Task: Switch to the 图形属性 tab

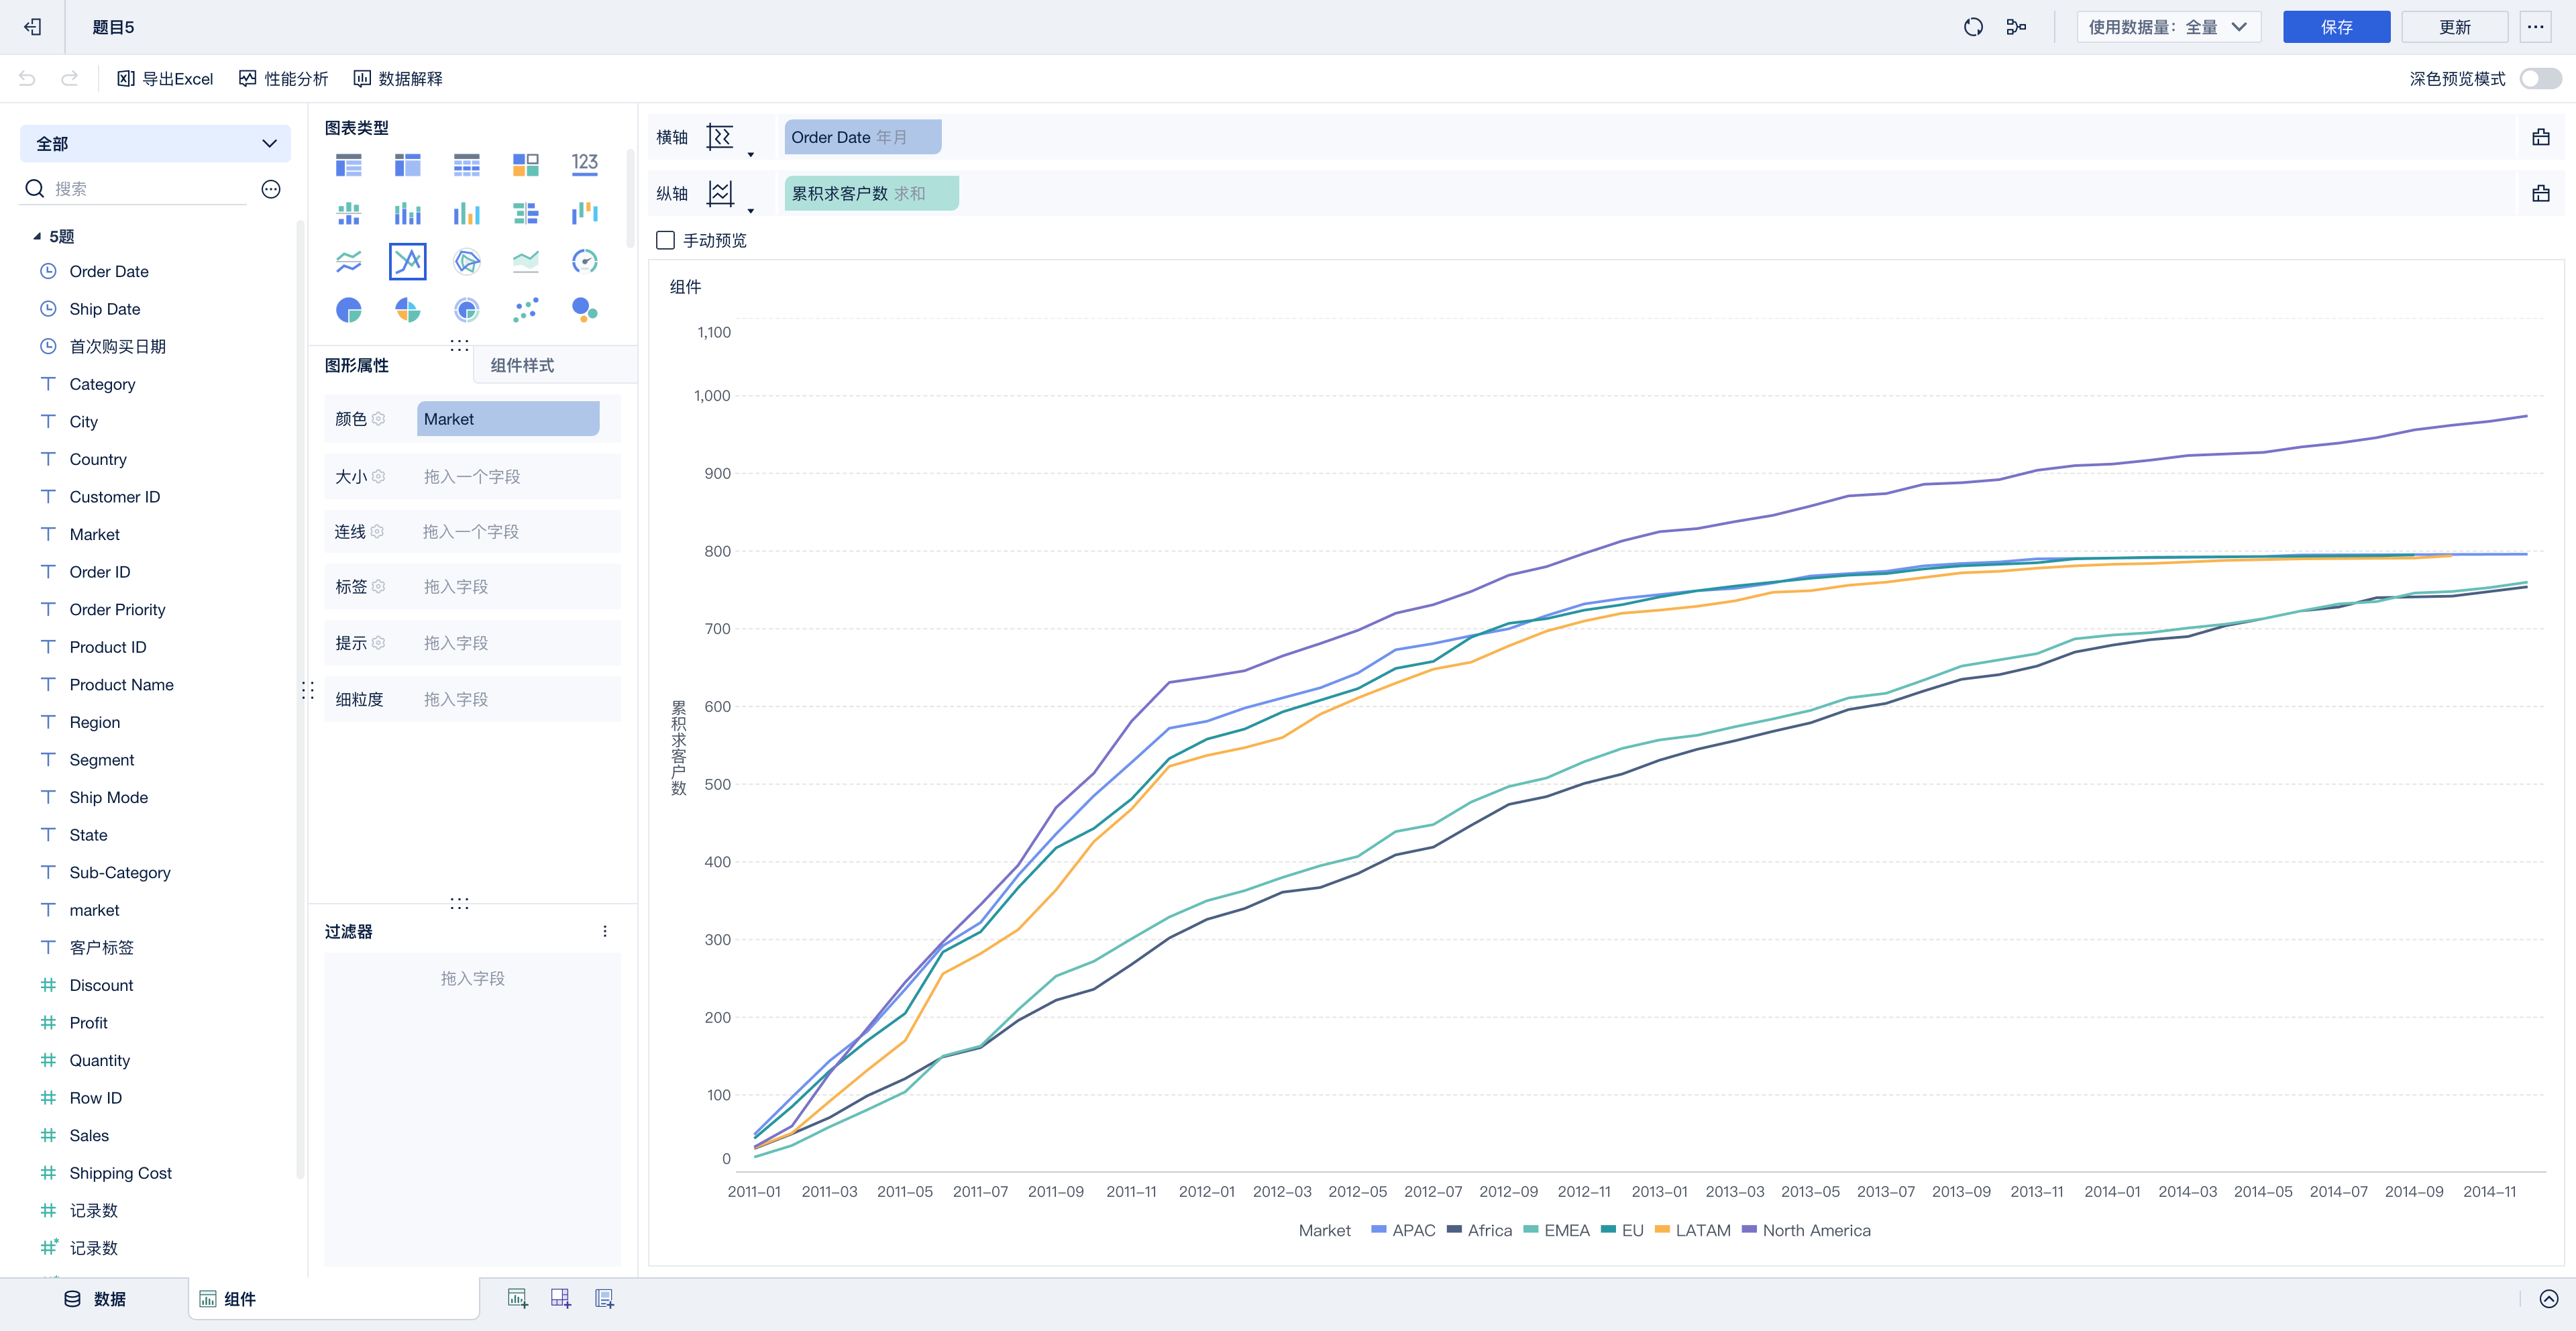Action: pos(357,365)
